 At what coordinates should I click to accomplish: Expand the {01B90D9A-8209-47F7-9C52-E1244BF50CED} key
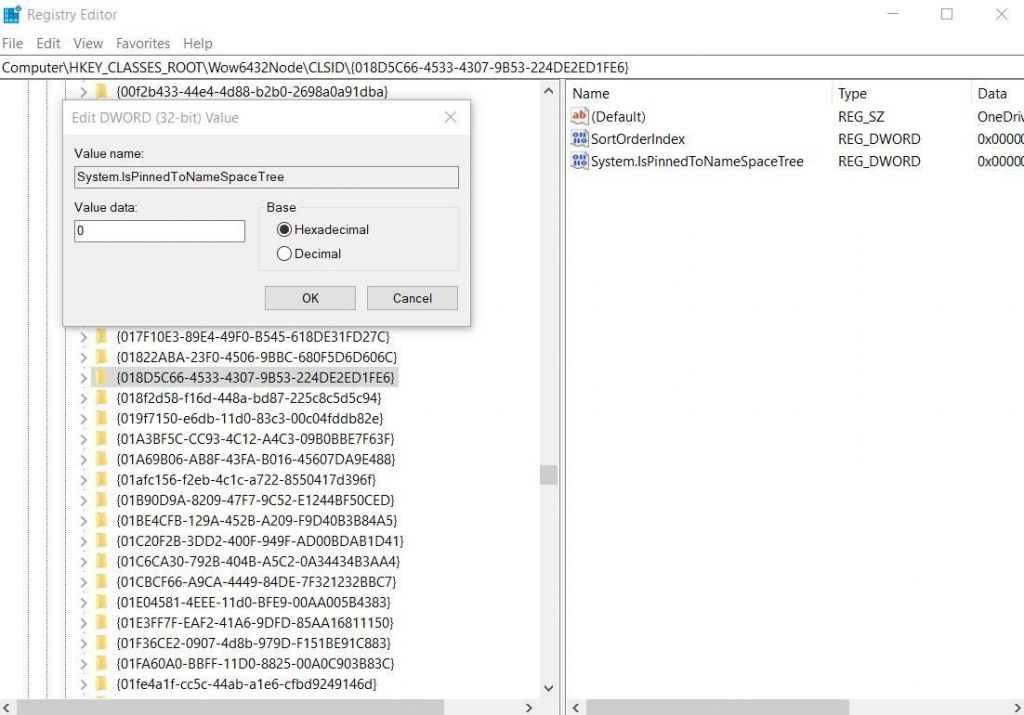[x=84, y=499]
